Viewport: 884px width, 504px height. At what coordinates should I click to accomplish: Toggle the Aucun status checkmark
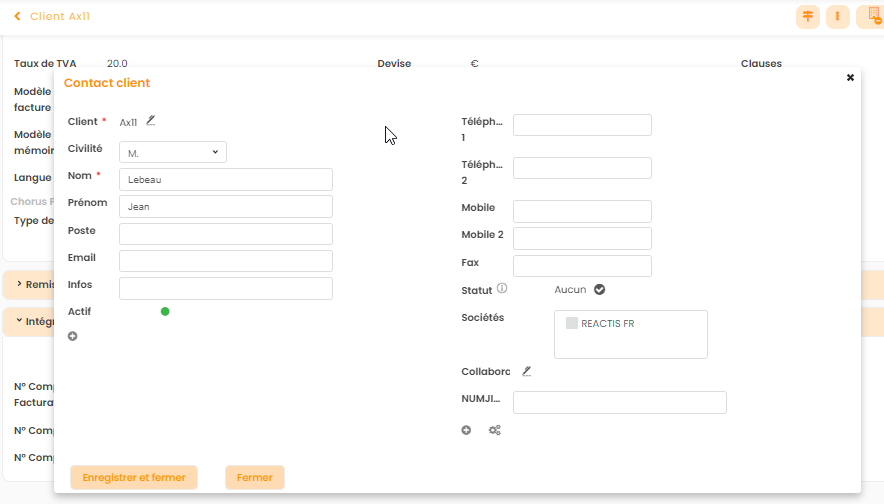[600, 290]
